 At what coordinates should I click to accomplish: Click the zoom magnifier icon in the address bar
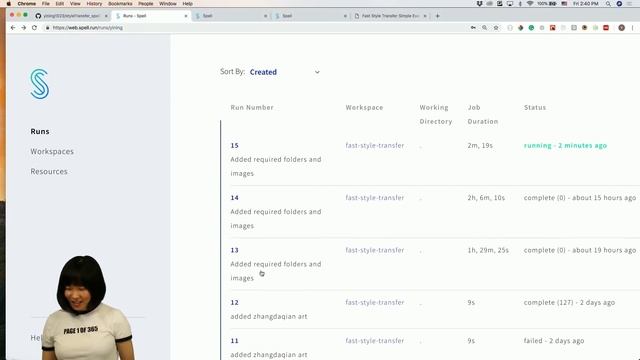pos(484,28)
